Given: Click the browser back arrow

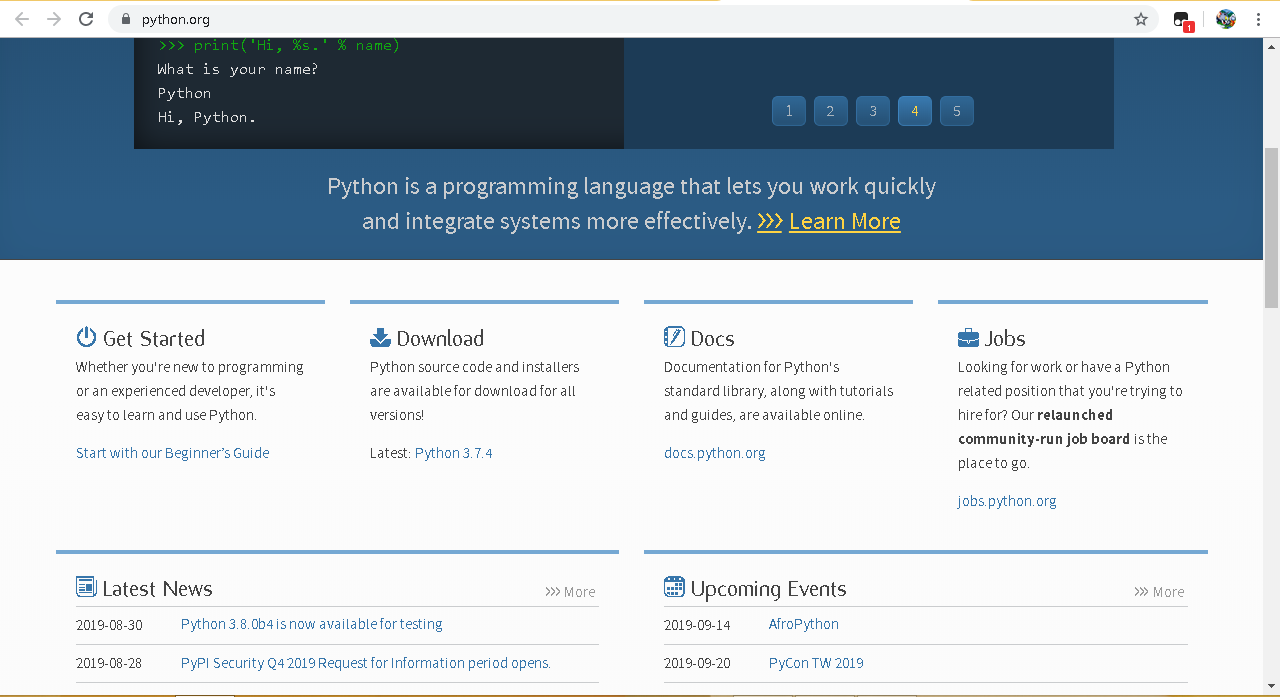Looking at the screenshot, I should [22, 19].
